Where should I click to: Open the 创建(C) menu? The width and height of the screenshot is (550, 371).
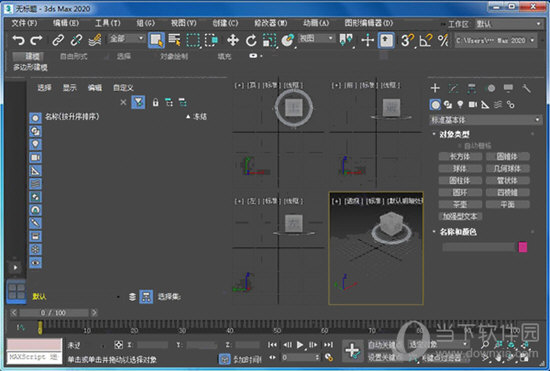[225, 23]
